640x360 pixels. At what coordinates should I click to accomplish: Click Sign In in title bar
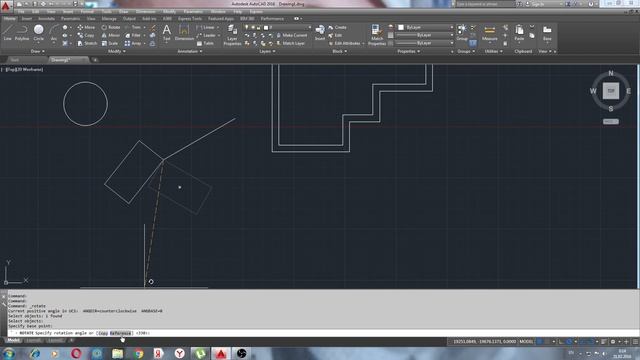[x=538, y=4]
